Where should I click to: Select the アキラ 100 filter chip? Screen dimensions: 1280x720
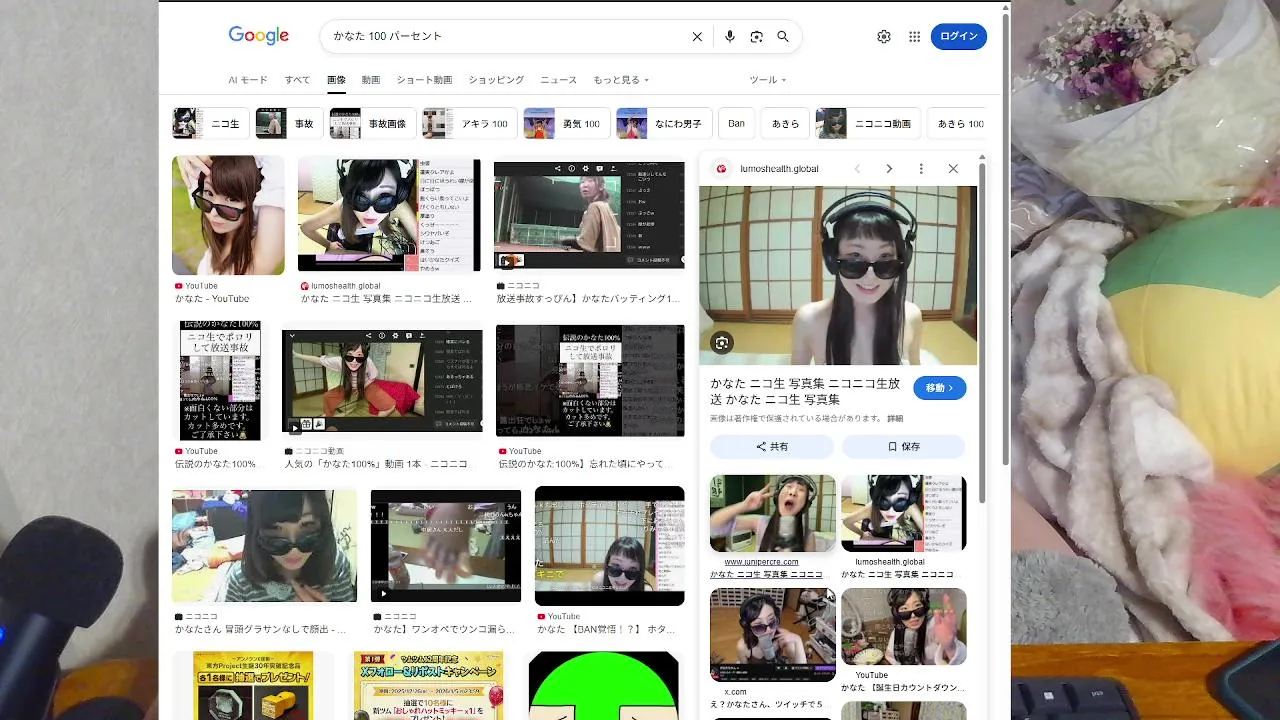pyautogui.click(x=469, y=123)
